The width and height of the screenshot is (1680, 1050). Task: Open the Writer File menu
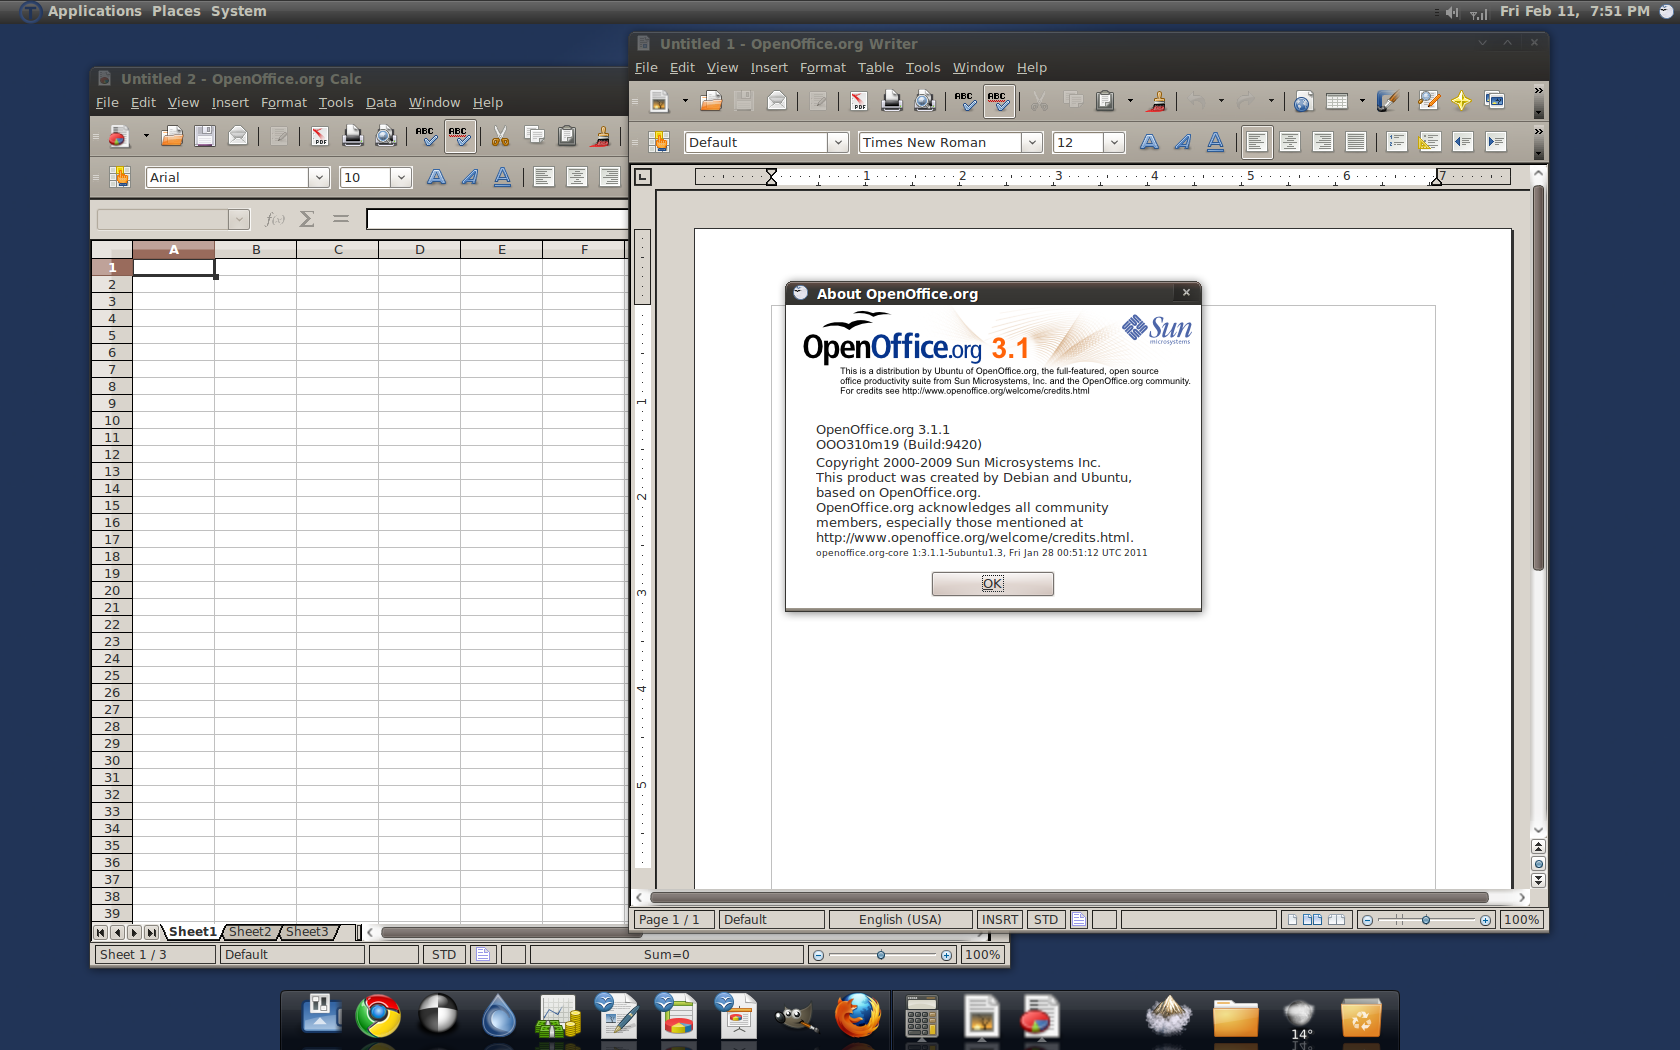click(x=646, y=68)
